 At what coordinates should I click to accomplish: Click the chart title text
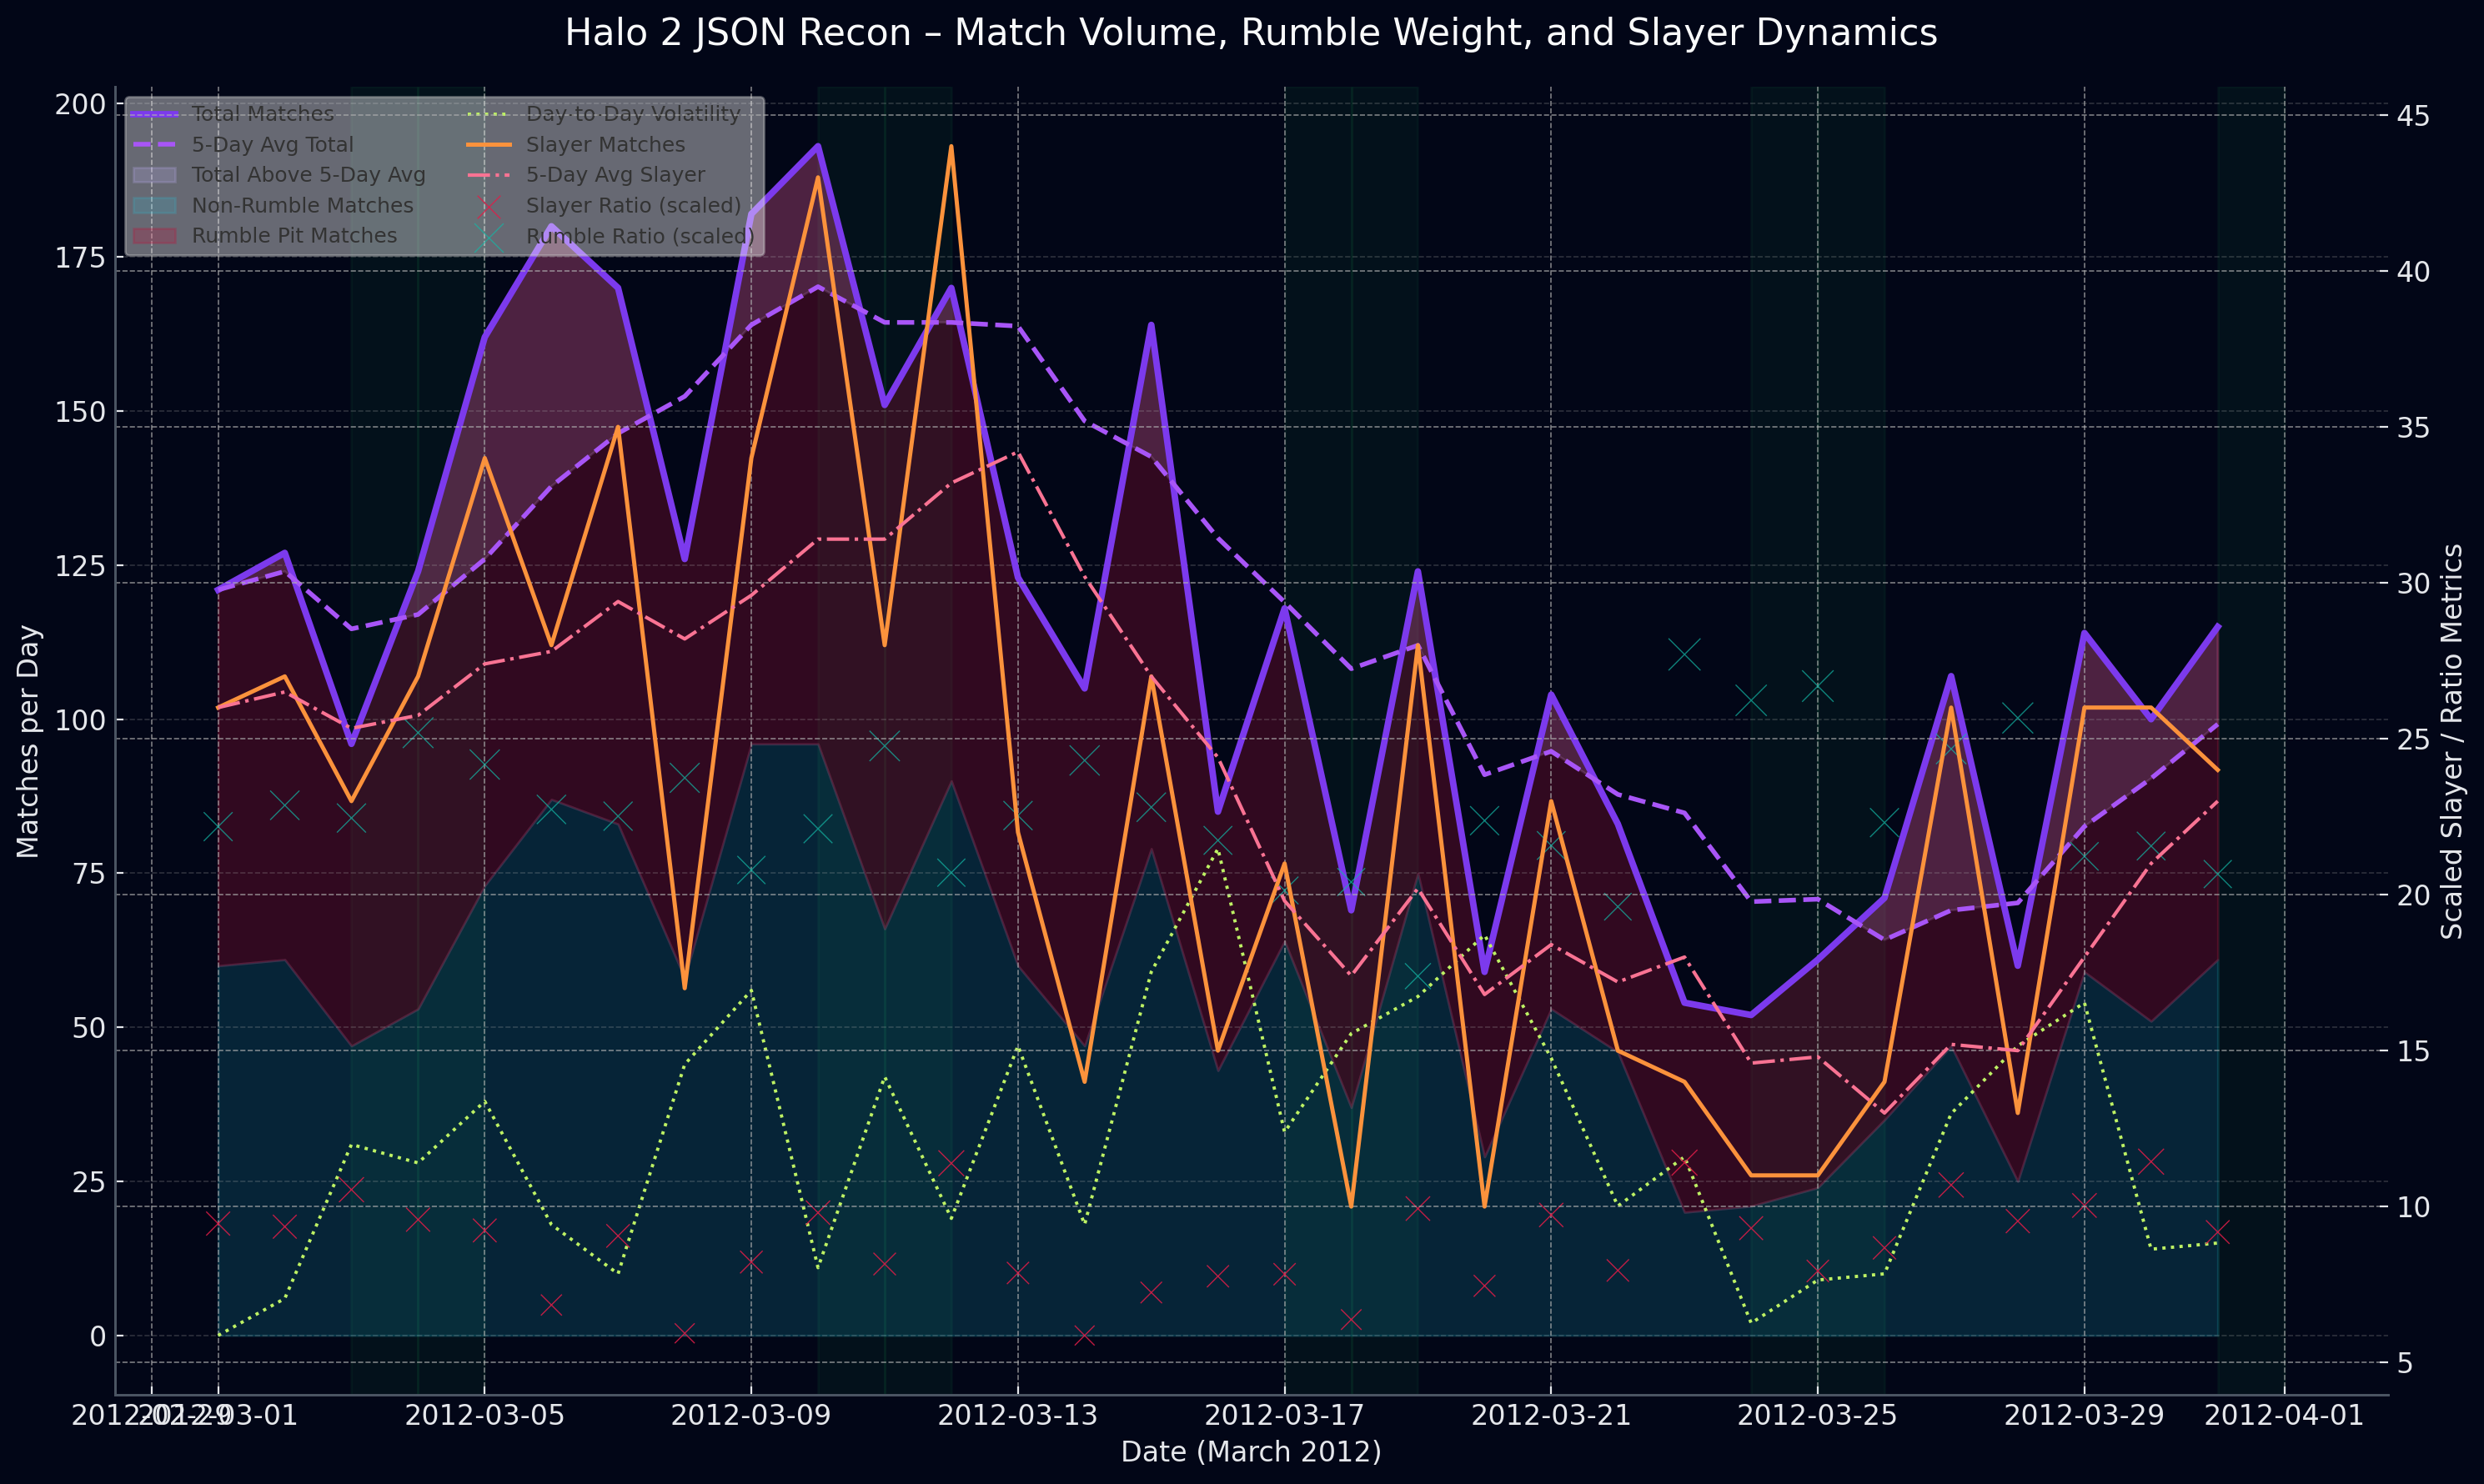[1250, 33]
